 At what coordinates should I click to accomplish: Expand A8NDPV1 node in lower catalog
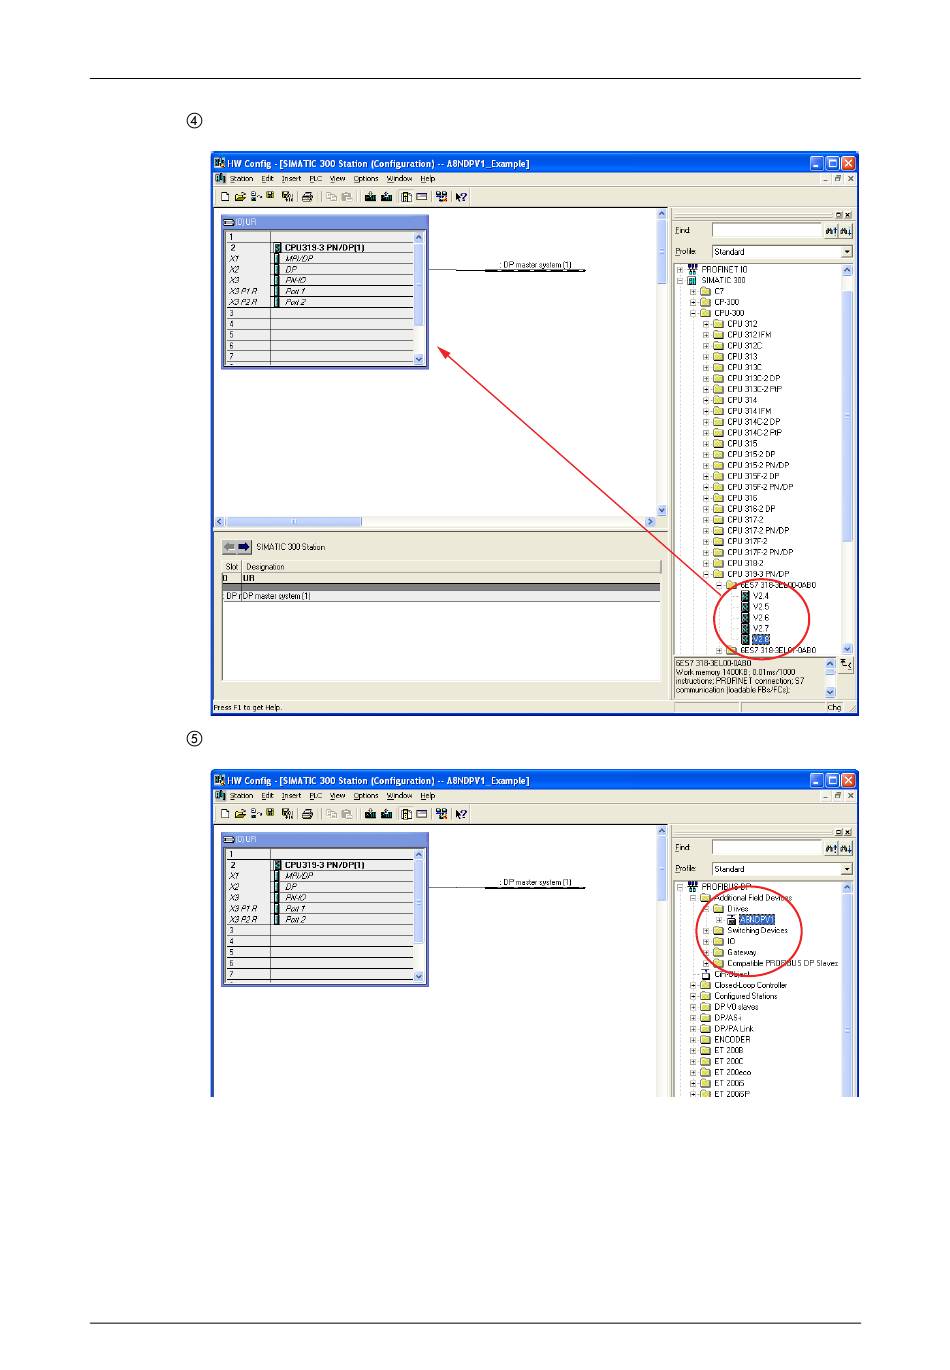(719, 919)
